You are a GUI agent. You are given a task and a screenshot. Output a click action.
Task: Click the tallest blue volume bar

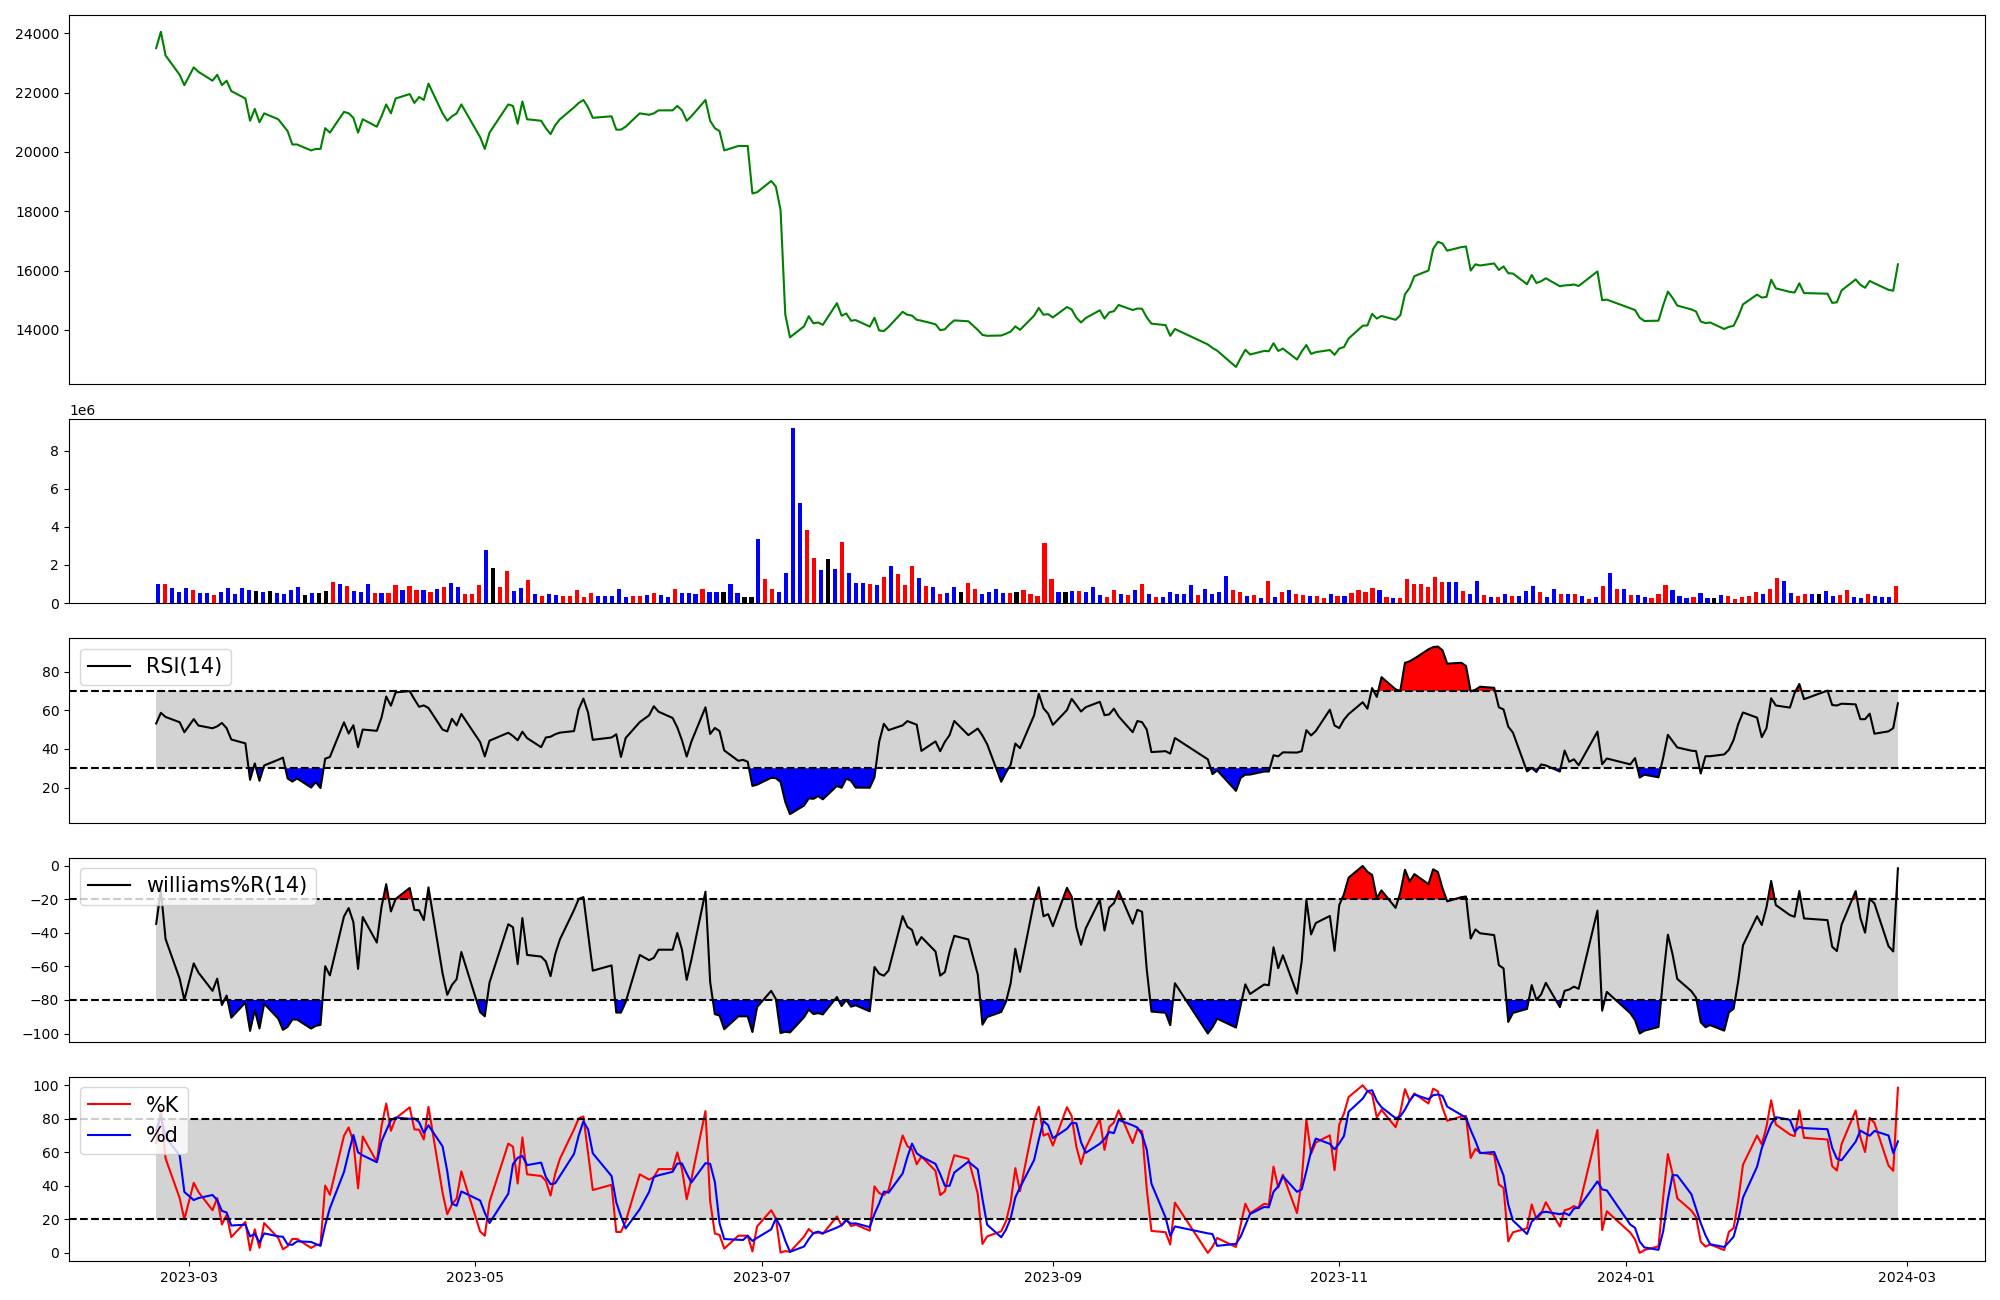[x=793, y=515]
